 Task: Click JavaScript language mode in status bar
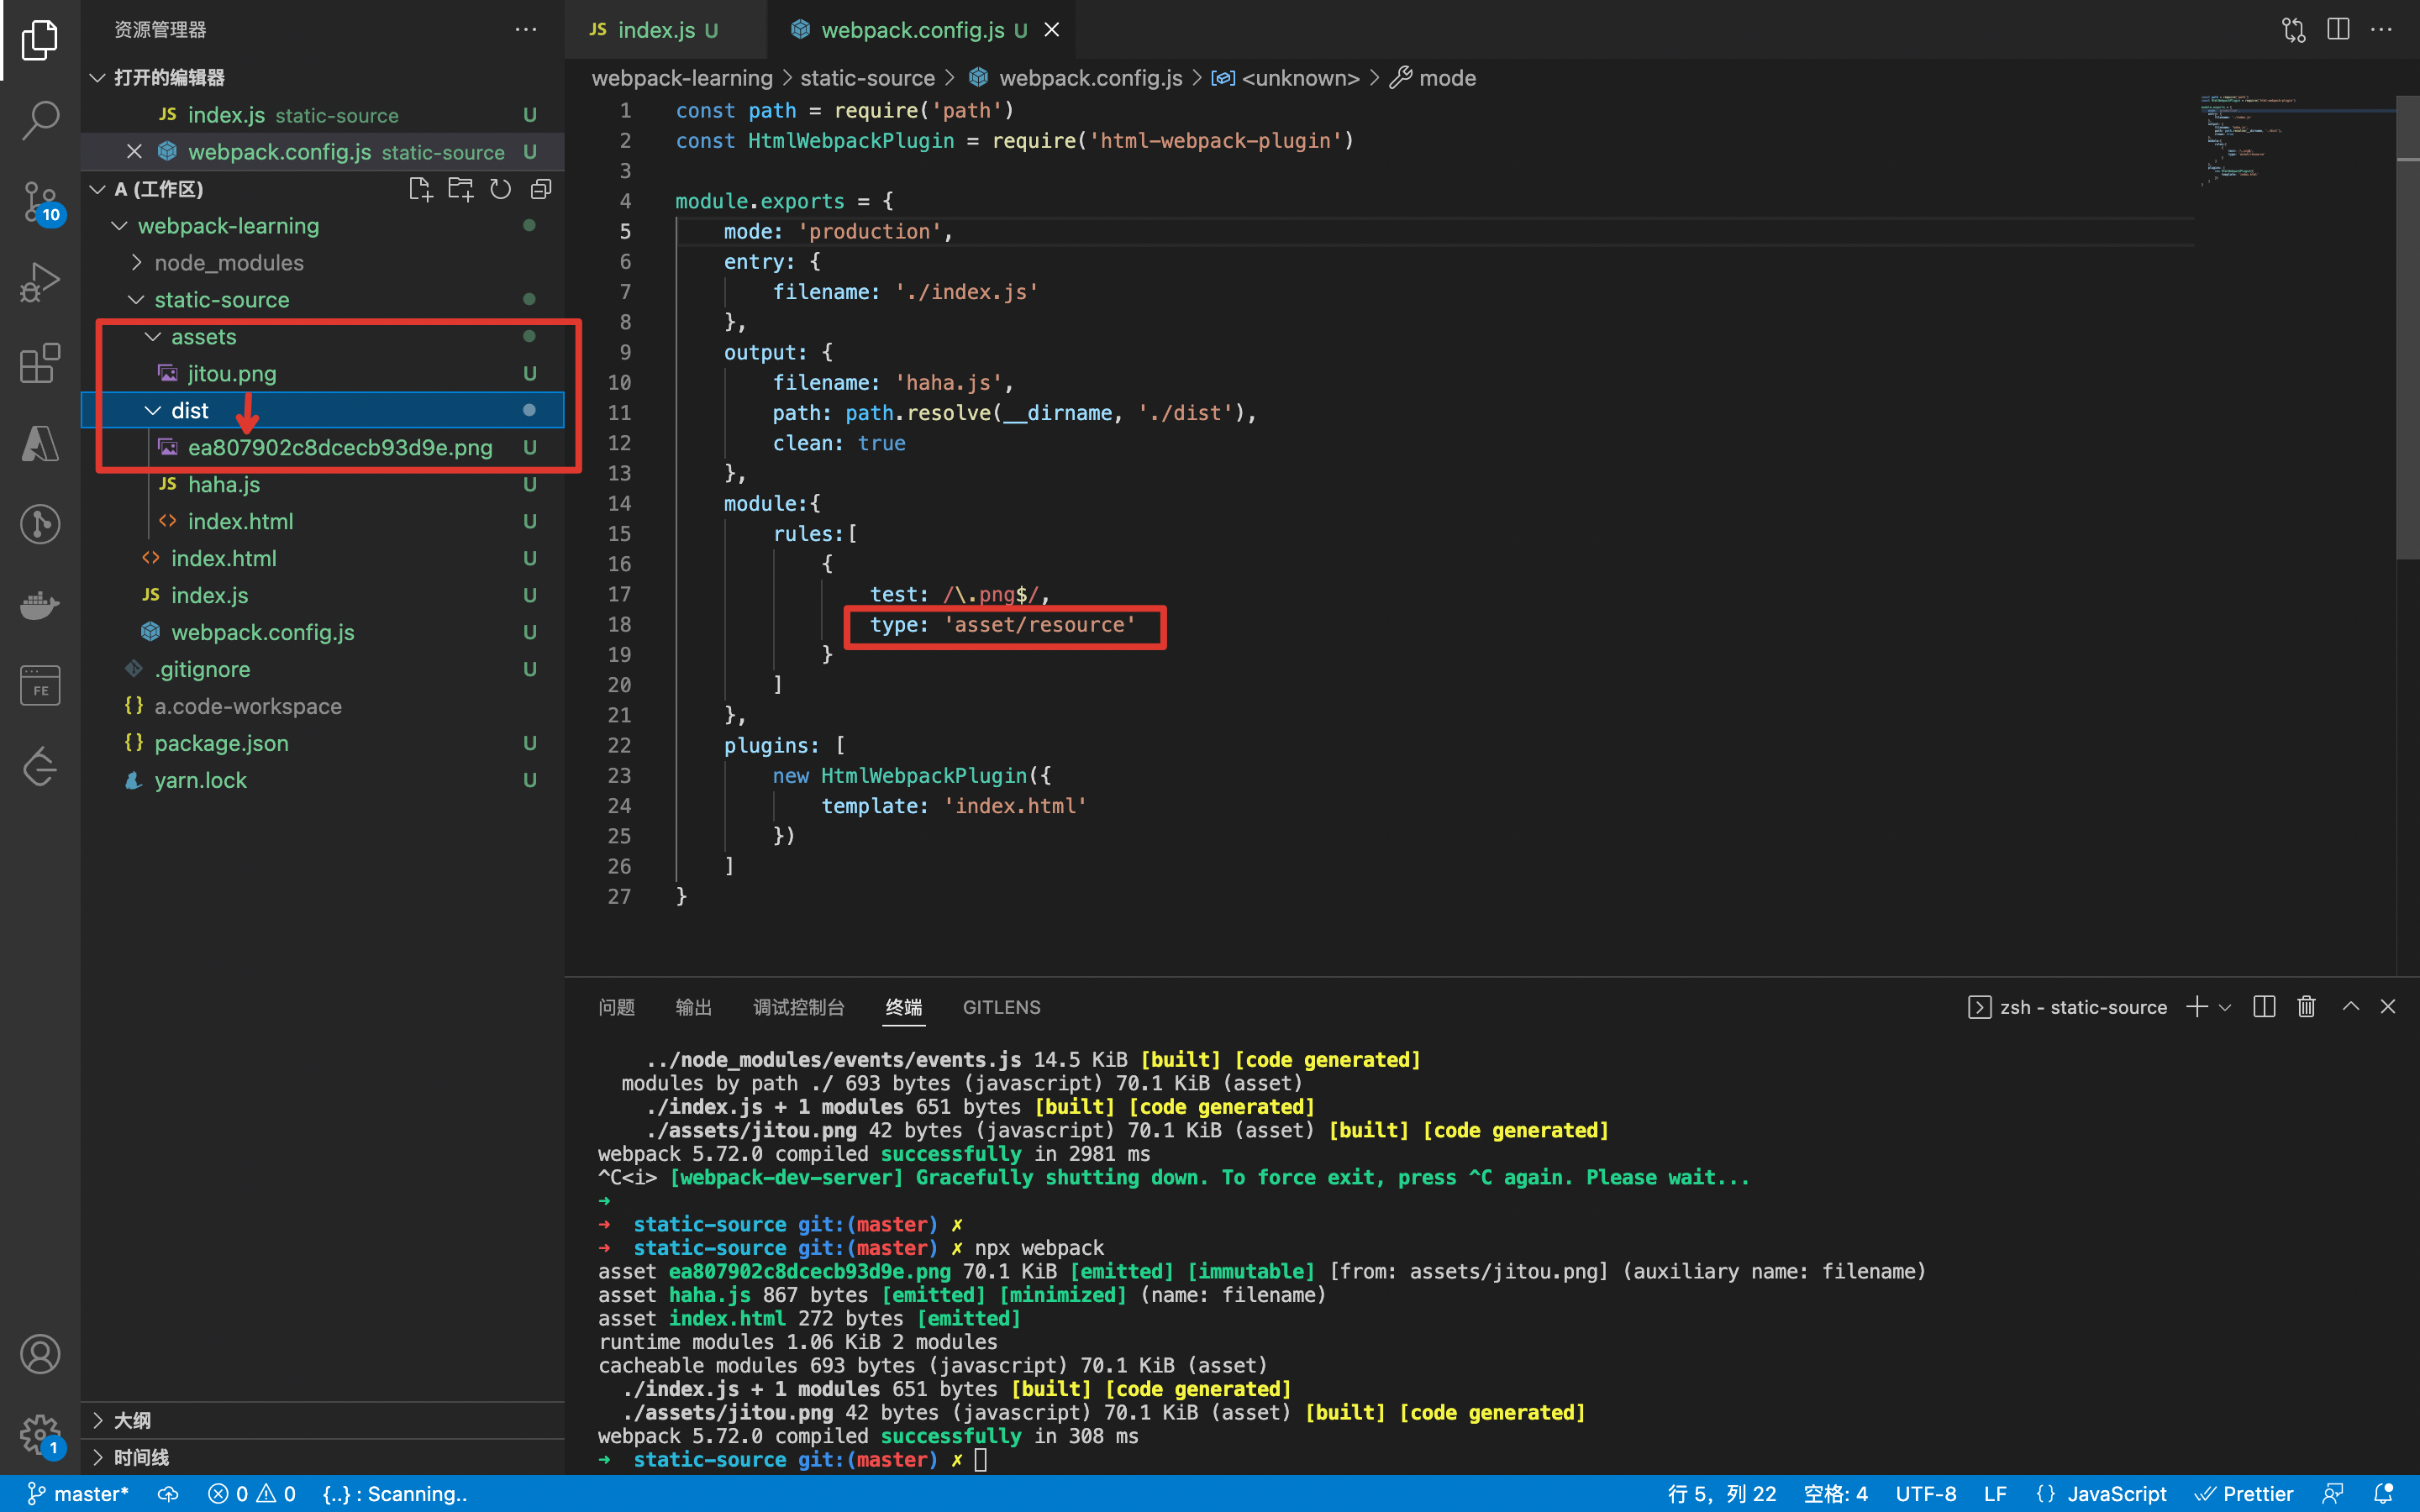2115,1494
